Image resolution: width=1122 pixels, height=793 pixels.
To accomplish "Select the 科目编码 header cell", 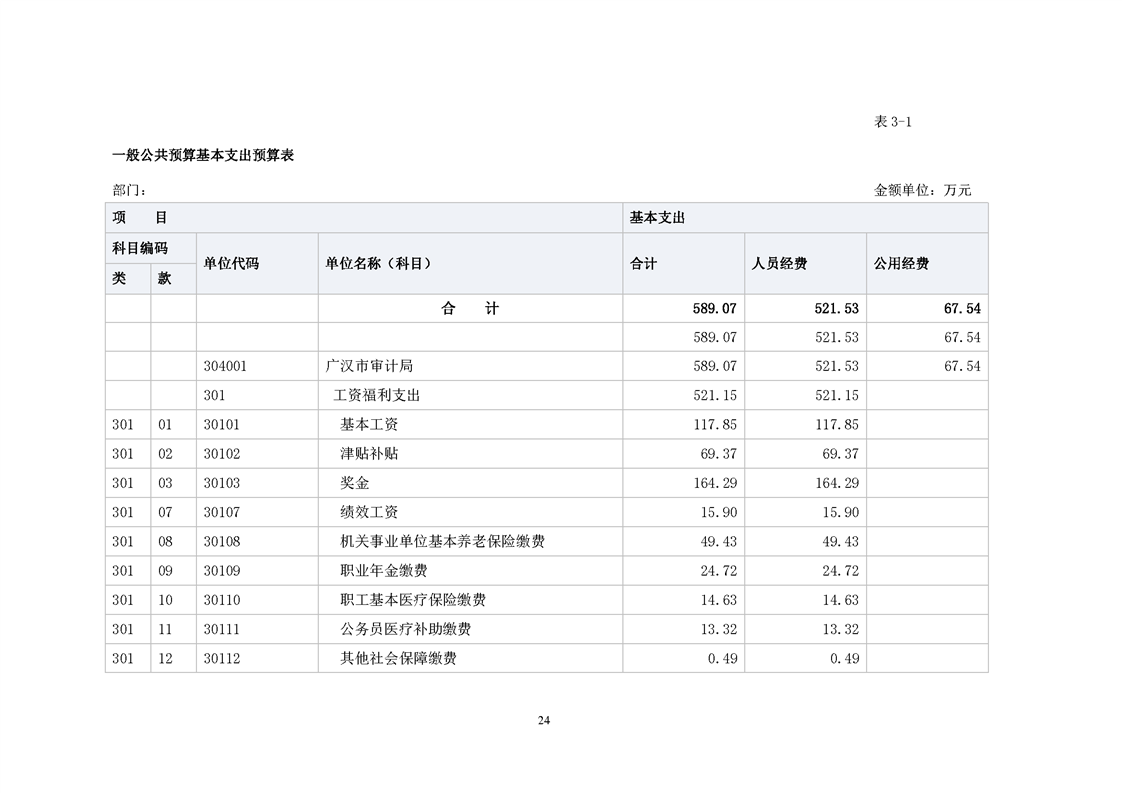I will 140,248.
